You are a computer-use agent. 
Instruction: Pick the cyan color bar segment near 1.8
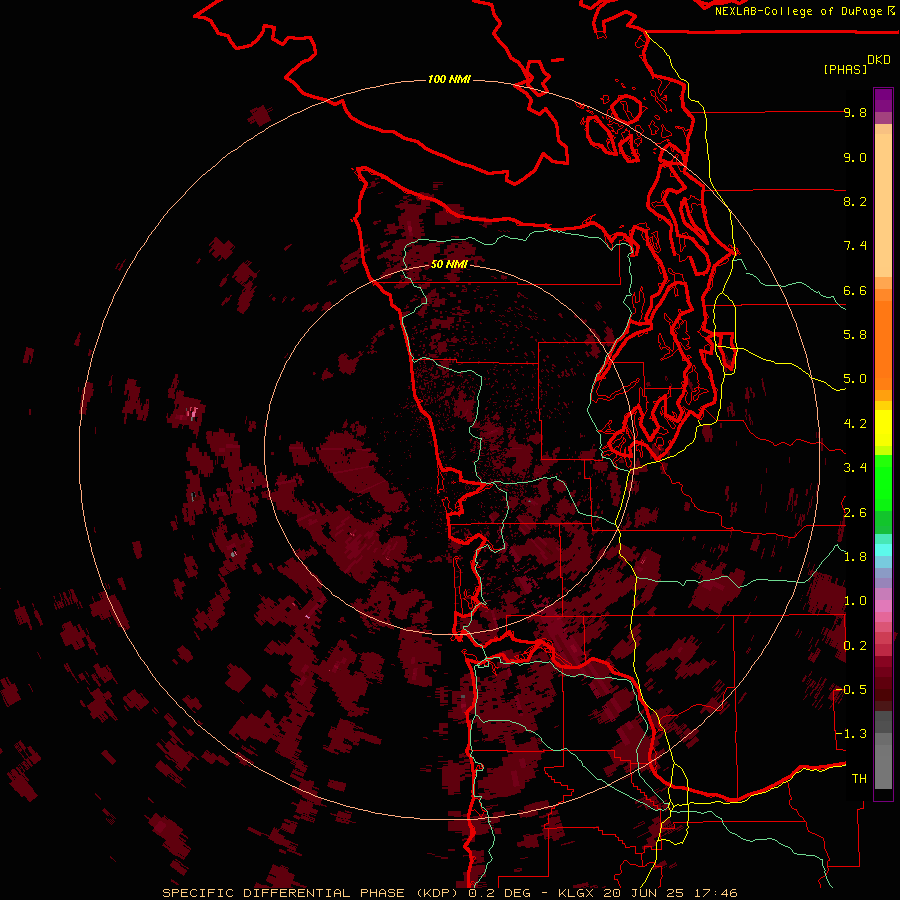[883, 550]
